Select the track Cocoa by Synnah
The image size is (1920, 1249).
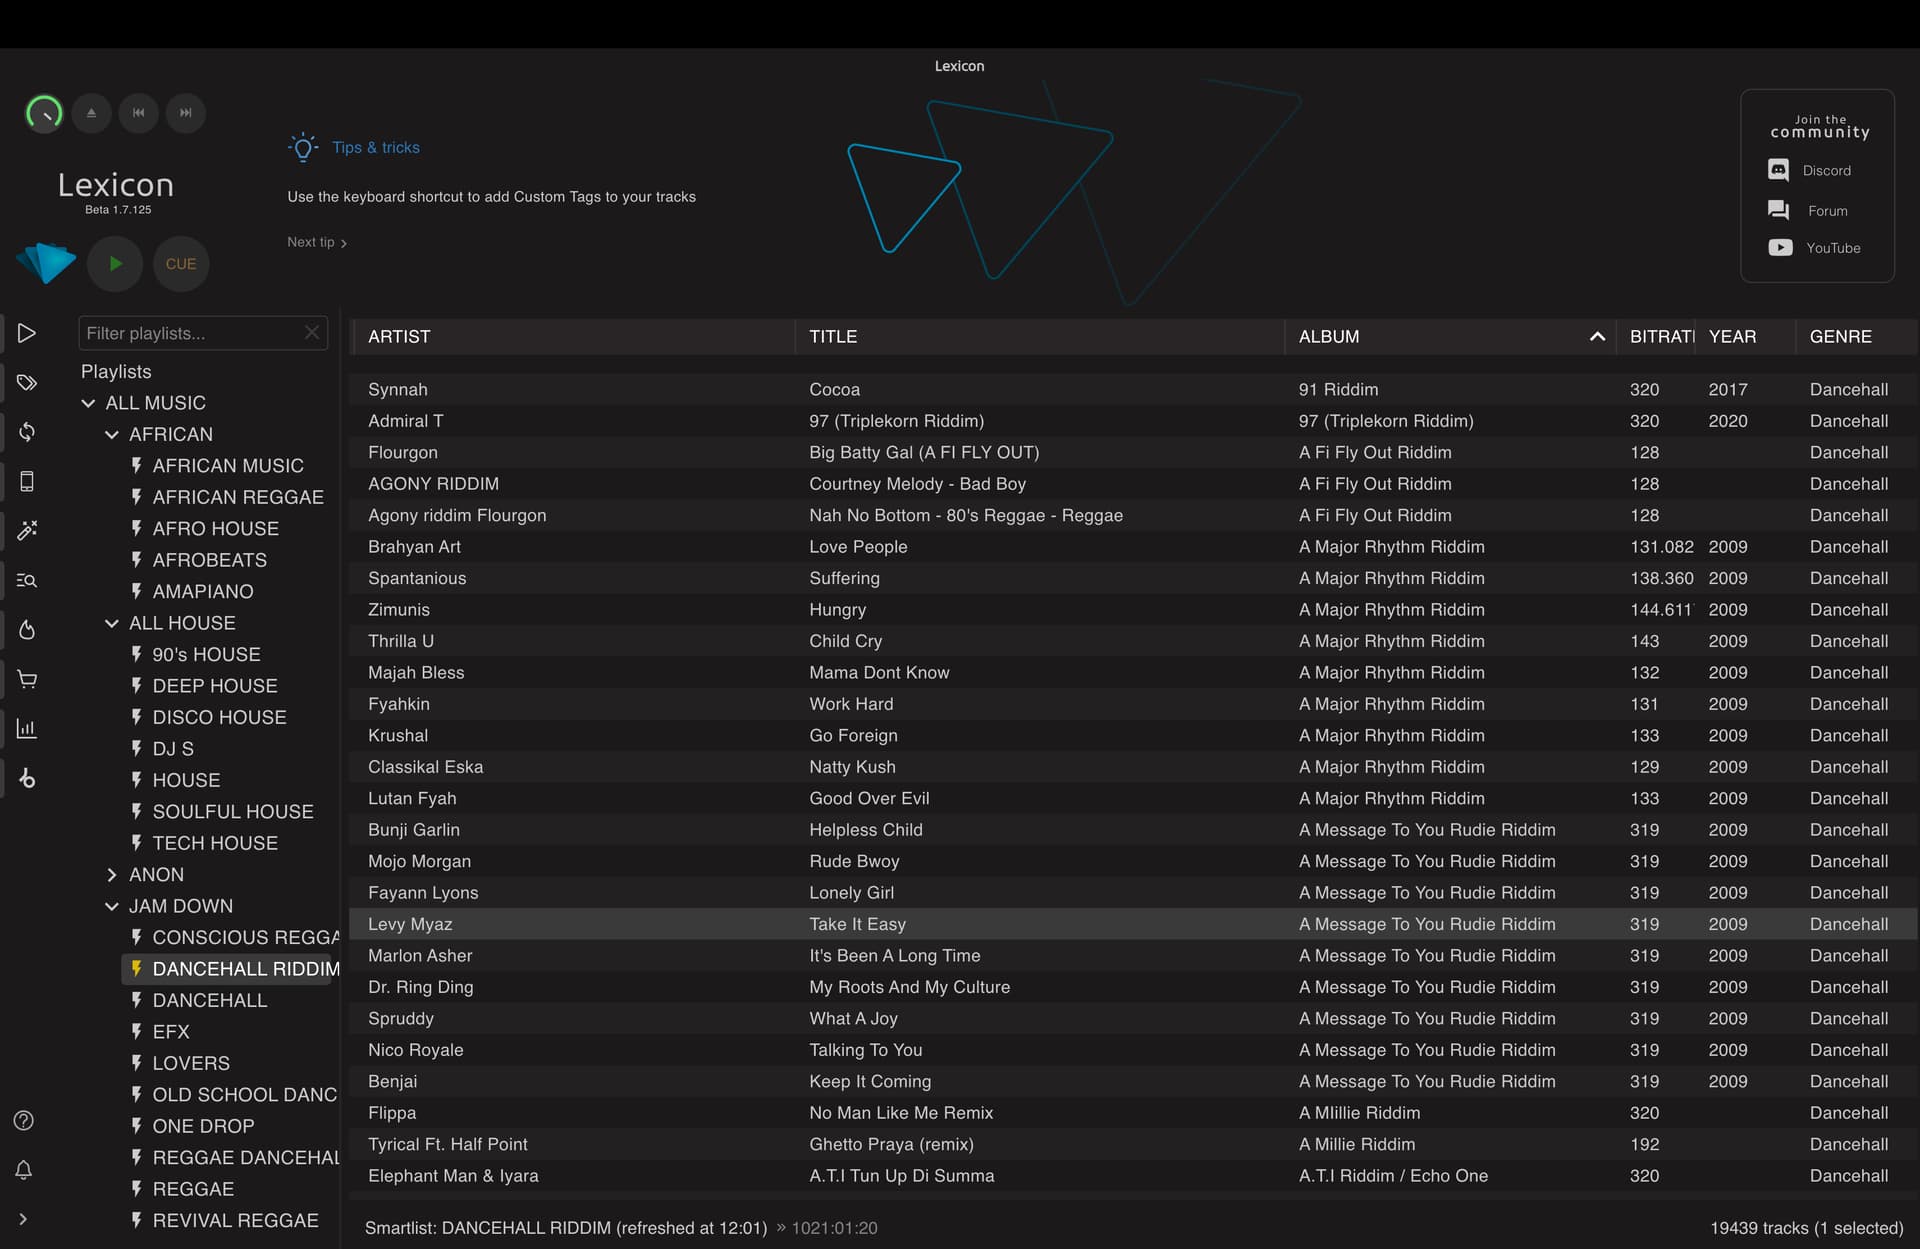pos(1134,390)
